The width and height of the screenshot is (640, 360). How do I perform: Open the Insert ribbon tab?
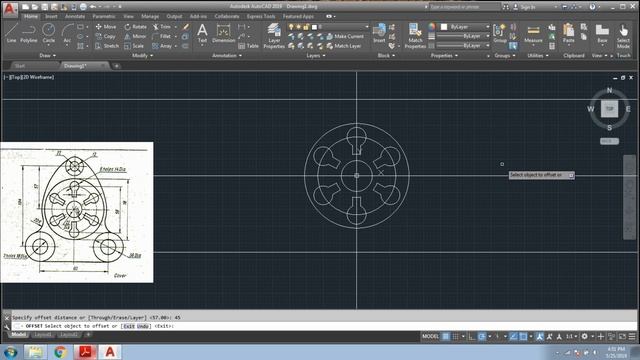51,16
